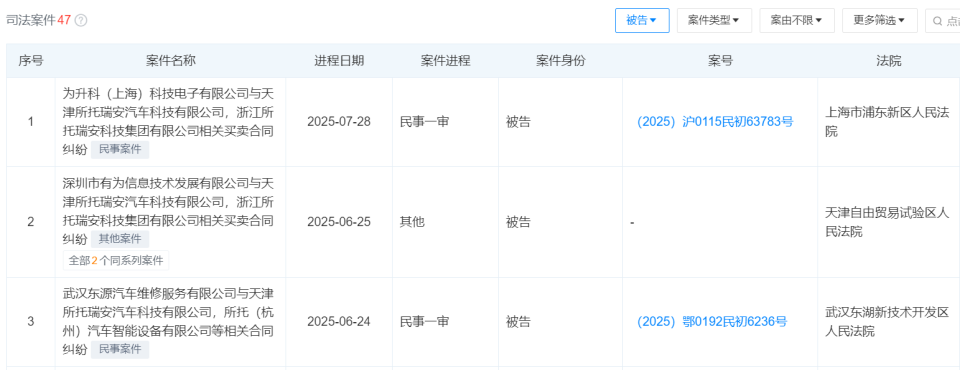960x370 pixels.
Task: Click 民事一审 in row 1
Action: tap(424, 121)
